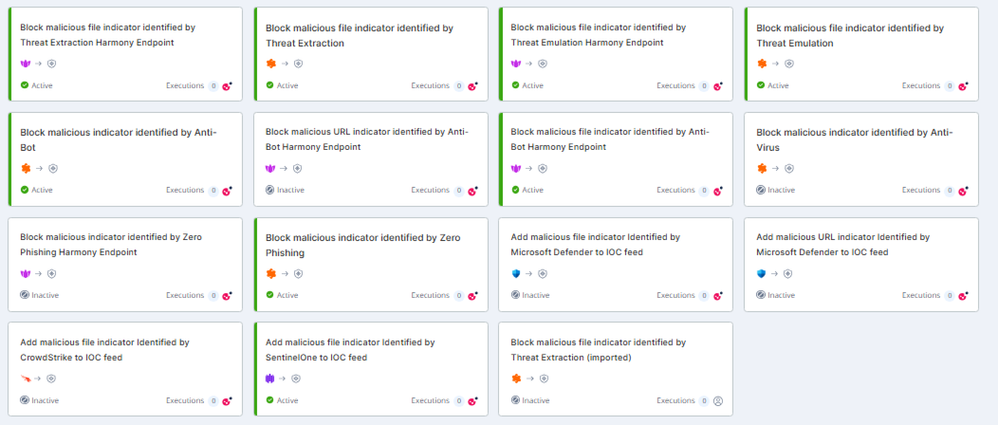Click the Microsoft Defender shield on the file indicator card
The image size is (998, 425).
tap(516, 273)
